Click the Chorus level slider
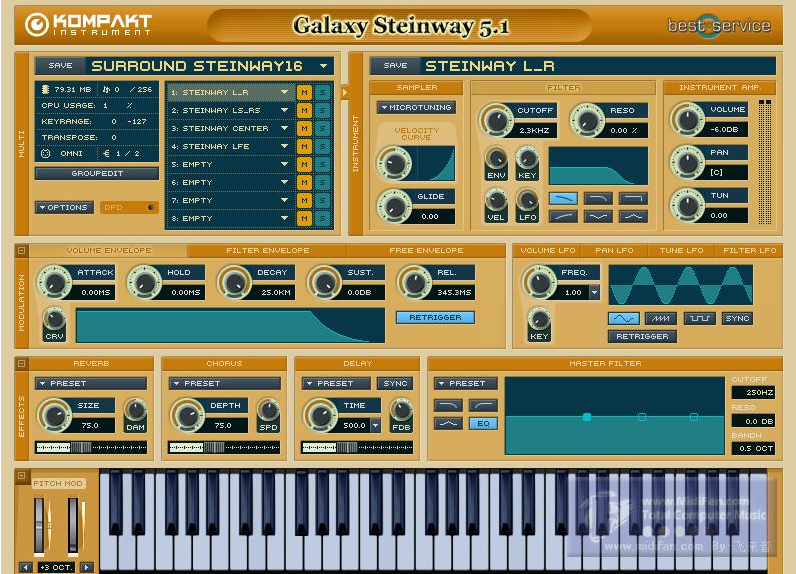 224,448
